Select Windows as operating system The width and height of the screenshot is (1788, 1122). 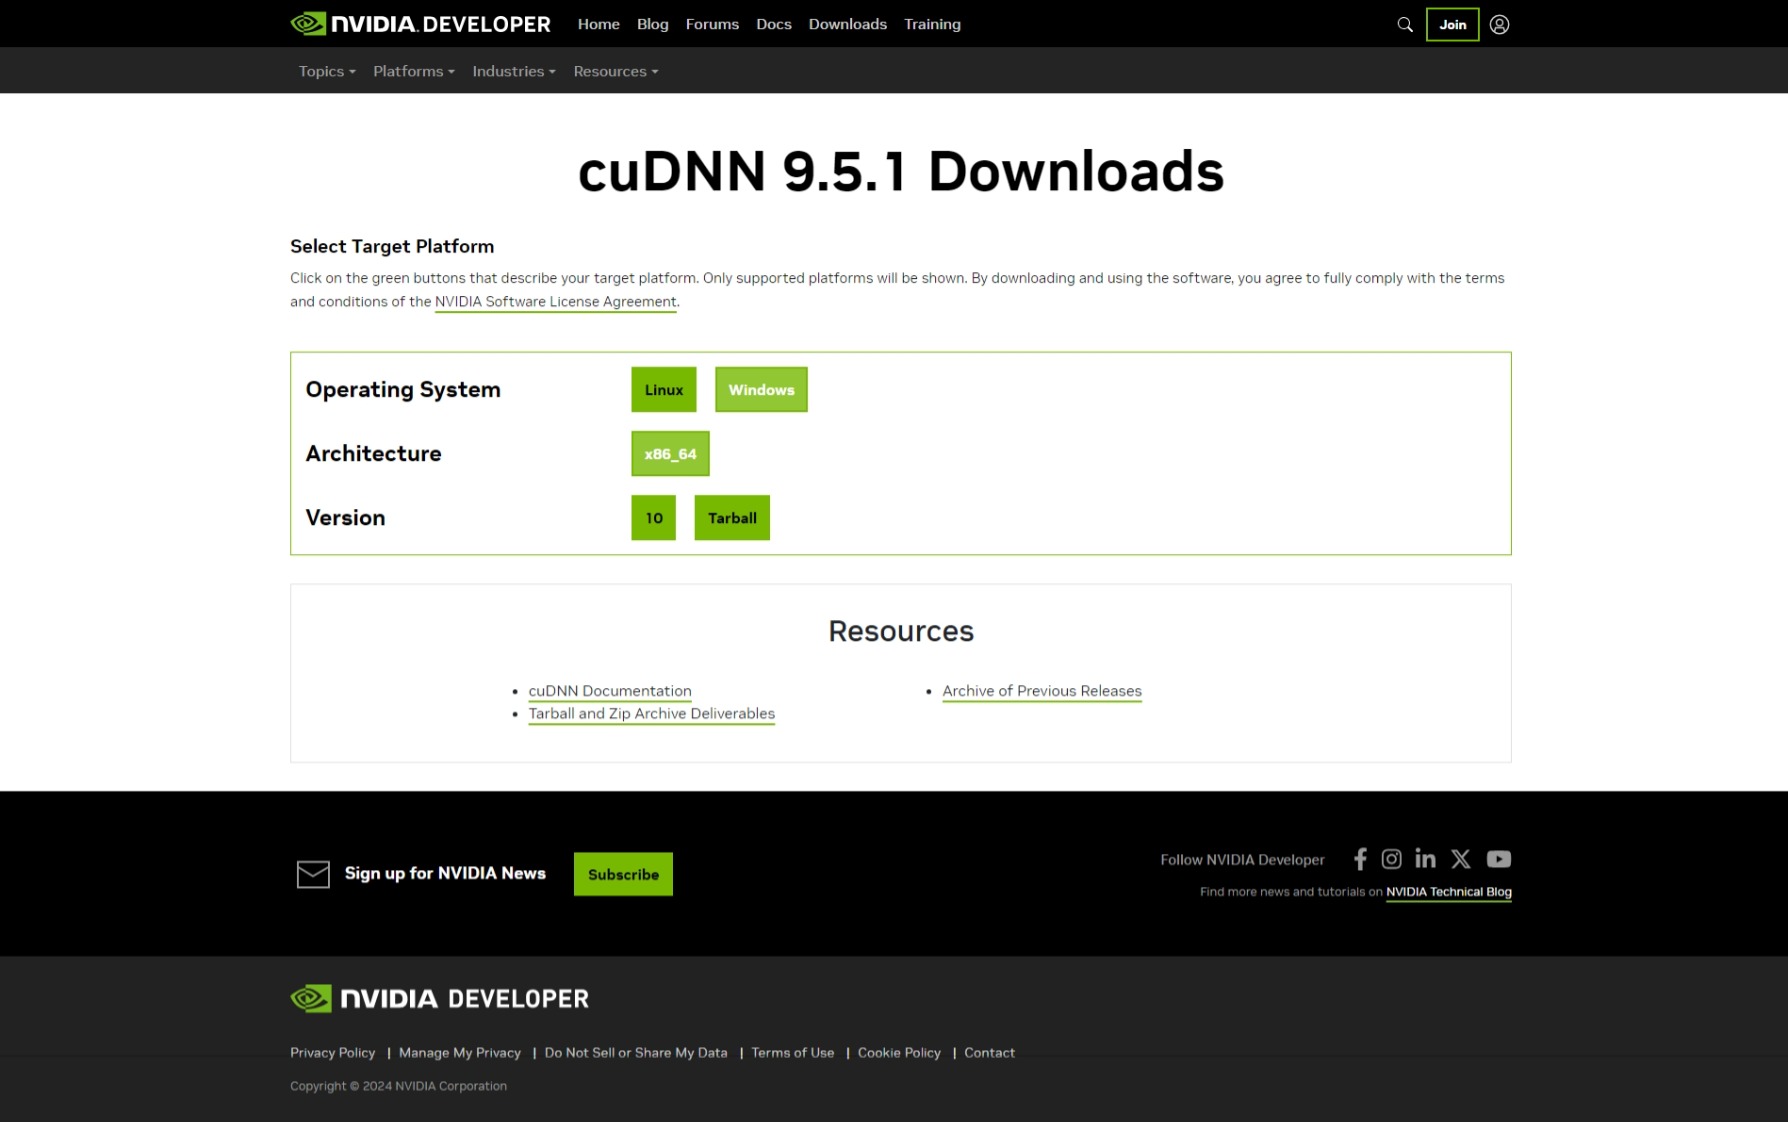(761, 390)
